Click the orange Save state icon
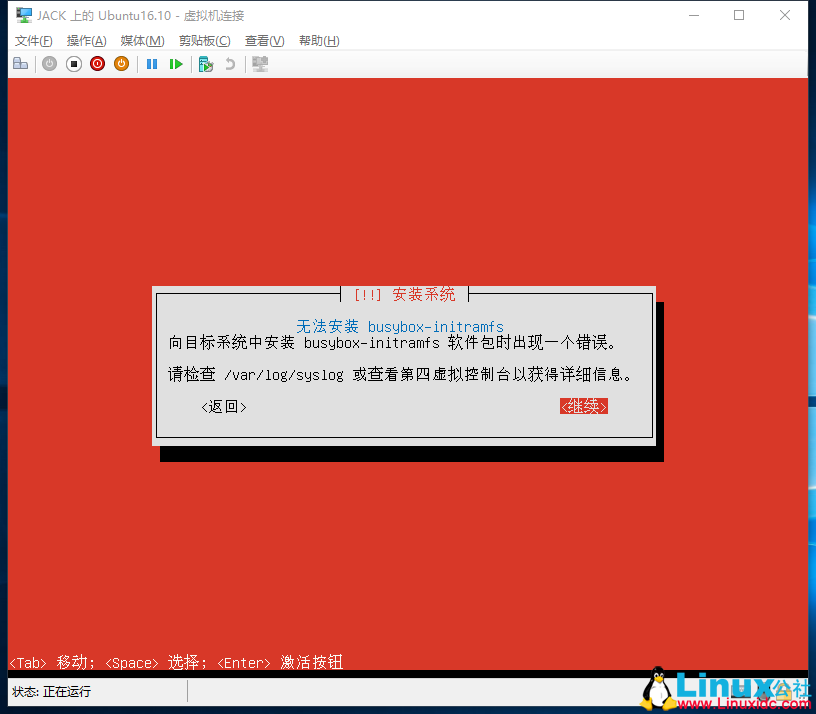The image size is (816, 714). tap(121, 63)
